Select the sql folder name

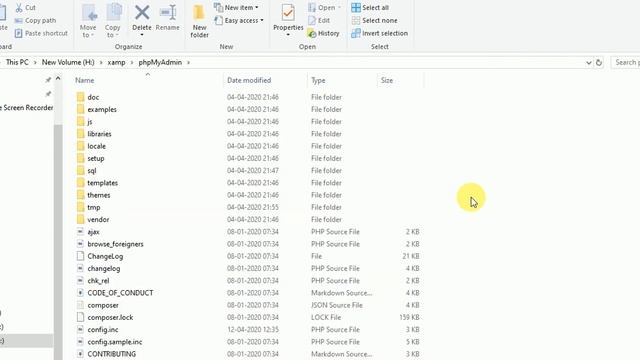coord(92,171)
